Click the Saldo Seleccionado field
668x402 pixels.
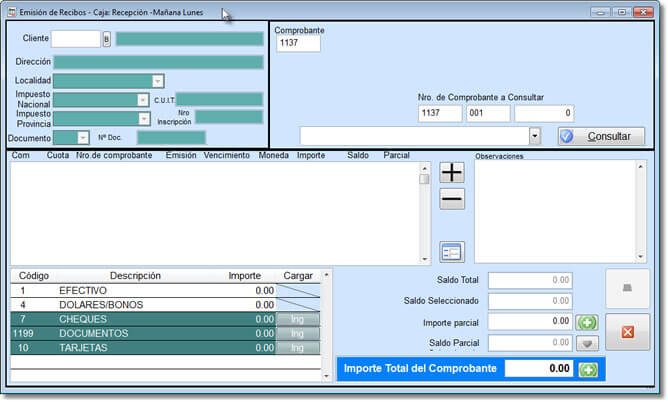click(x=530, y=302)
